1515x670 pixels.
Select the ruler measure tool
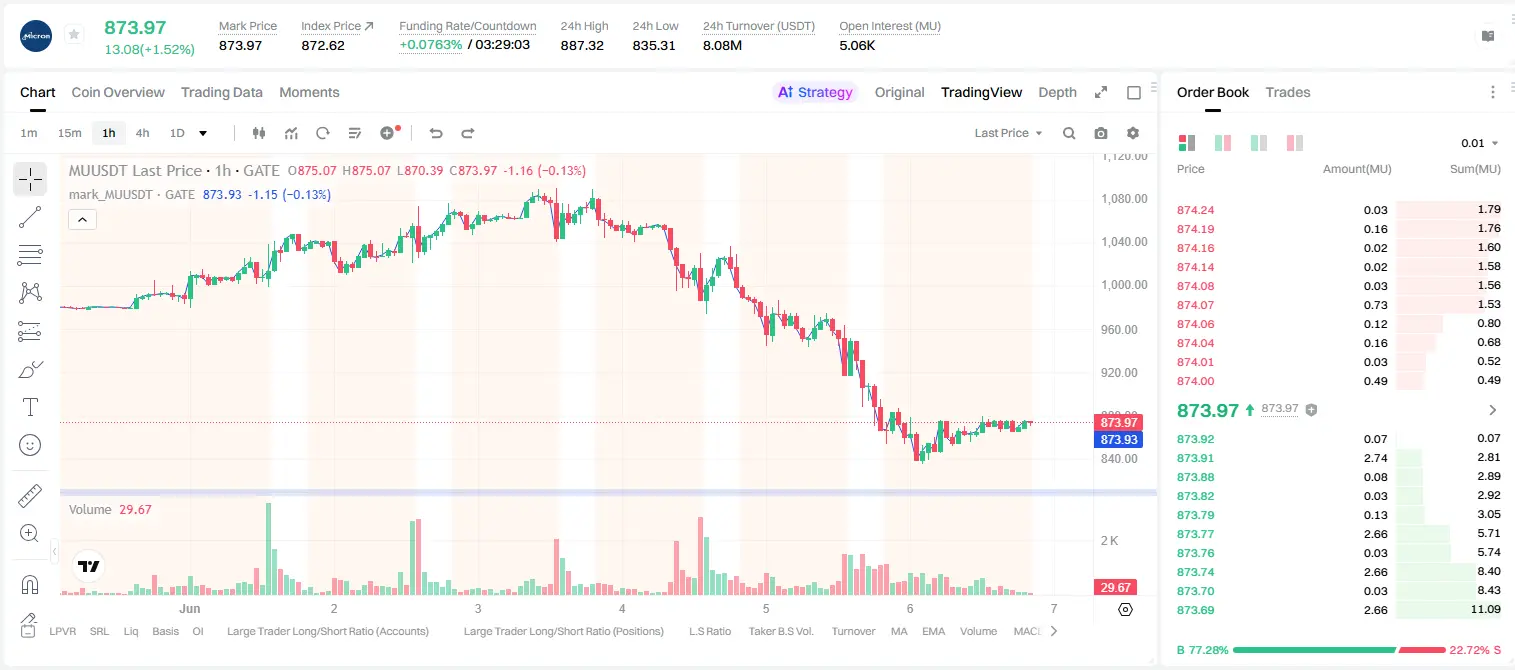click(x=30, y=496)
